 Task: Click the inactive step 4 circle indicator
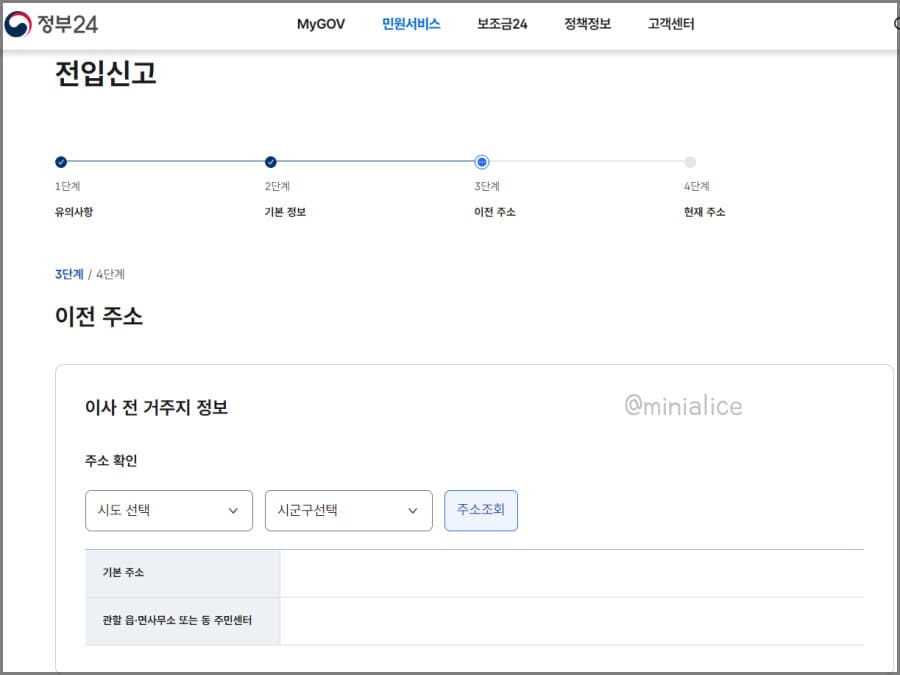(690, 161)
